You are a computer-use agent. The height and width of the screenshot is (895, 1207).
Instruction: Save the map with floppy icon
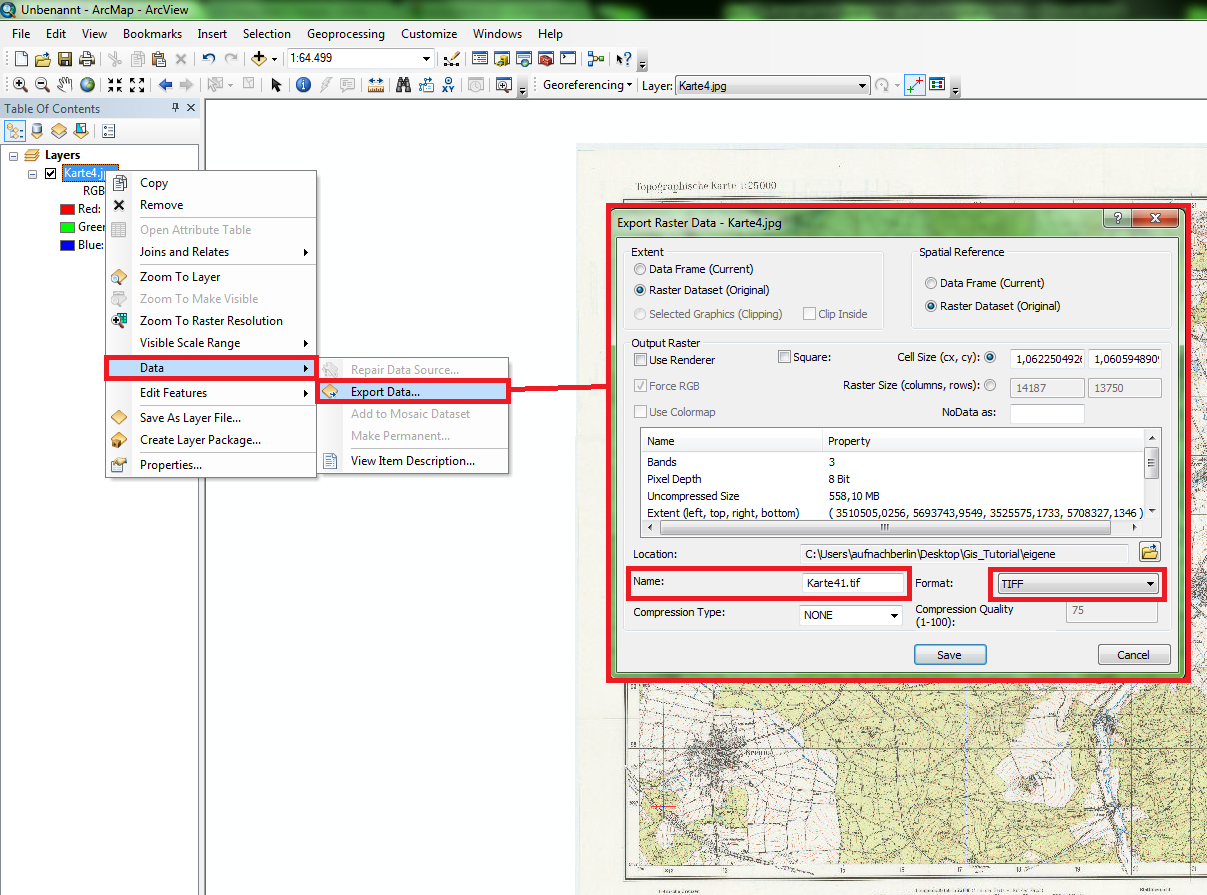(x=64, y=59)
